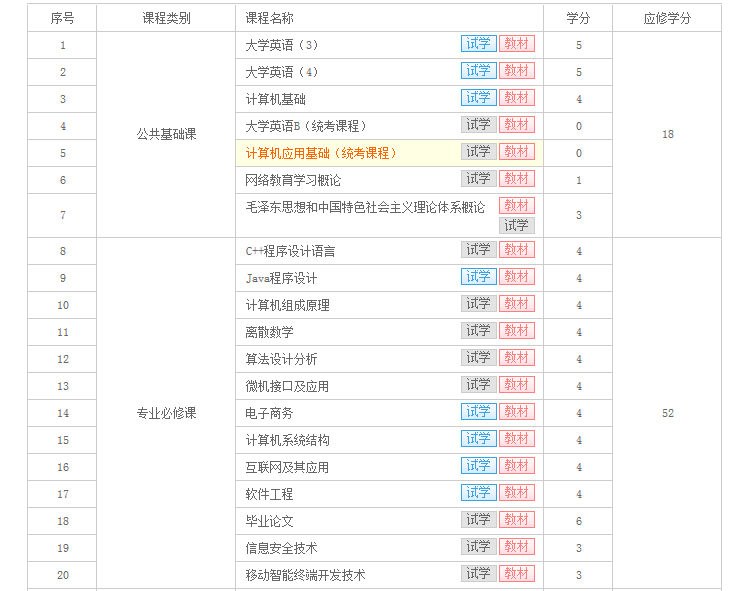This screenshot has width=751, height=591.
Task: Open 教材 for 毕业论文 row
Action: click(517, 520)
